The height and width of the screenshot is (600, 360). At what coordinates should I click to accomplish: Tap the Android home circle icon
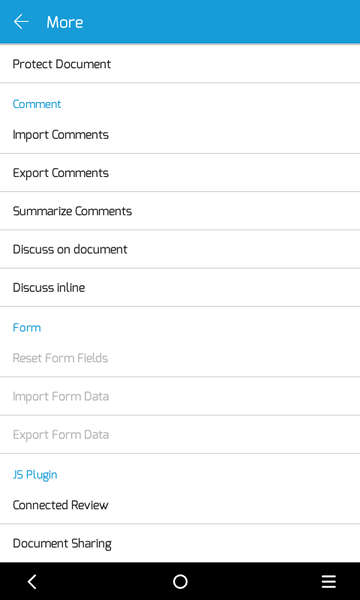coord(180,582)
